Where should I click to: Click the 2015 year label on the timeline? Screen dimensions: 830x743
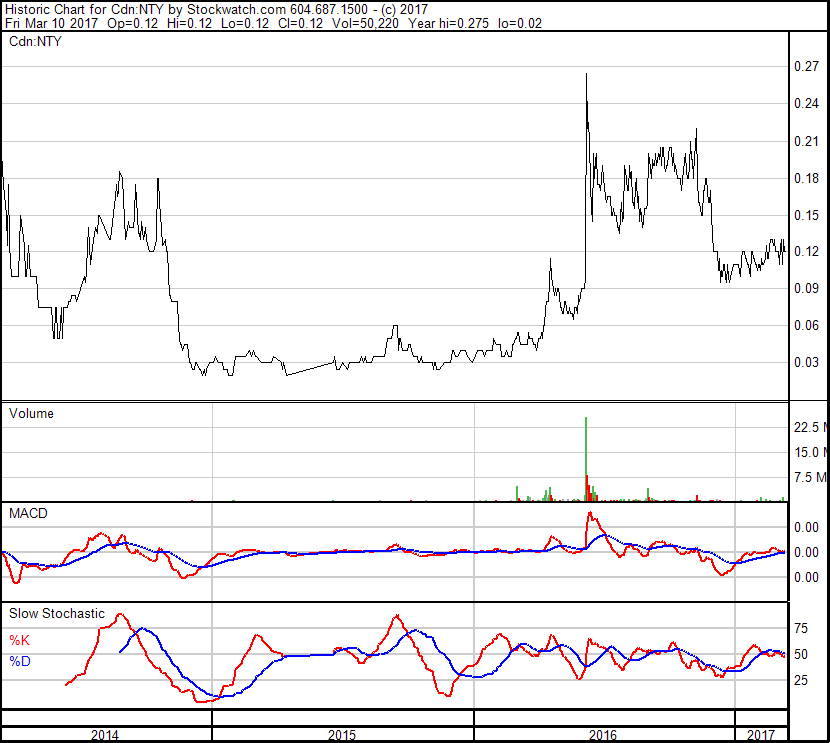point(342,735)
